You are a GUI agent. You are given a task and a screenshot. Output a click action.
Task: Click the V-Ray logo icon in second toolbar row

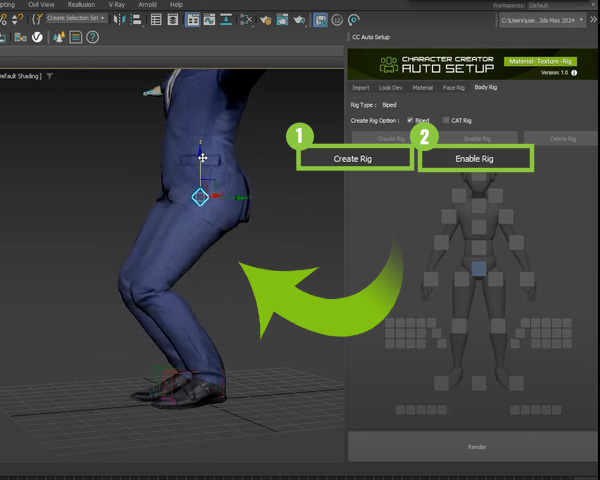click(x=37, y=37)
